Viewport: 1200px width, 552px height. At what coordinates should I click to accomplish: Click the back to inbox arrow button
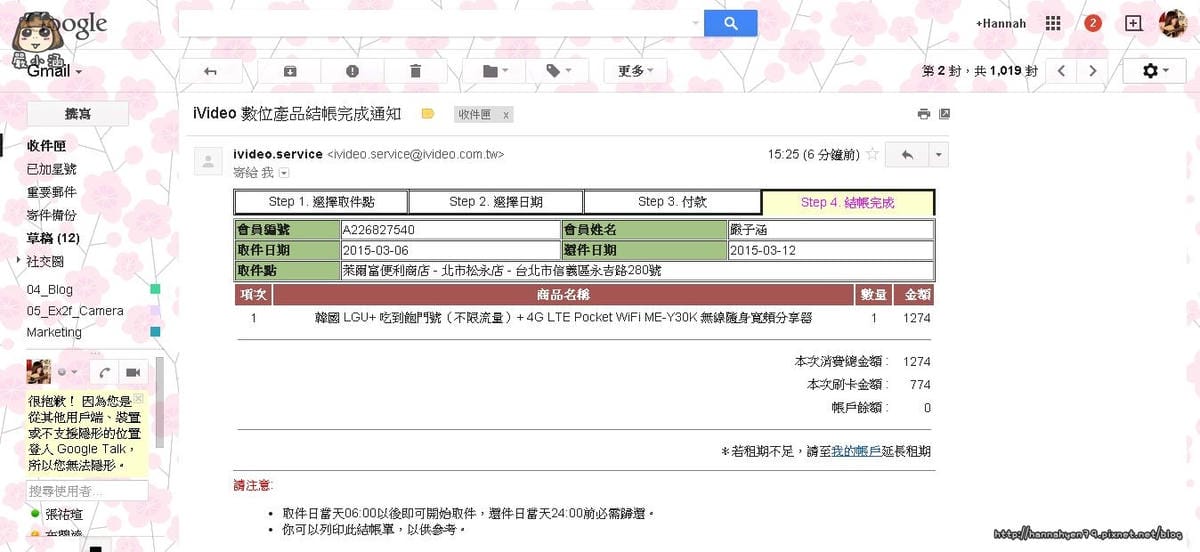click(210, 71)
